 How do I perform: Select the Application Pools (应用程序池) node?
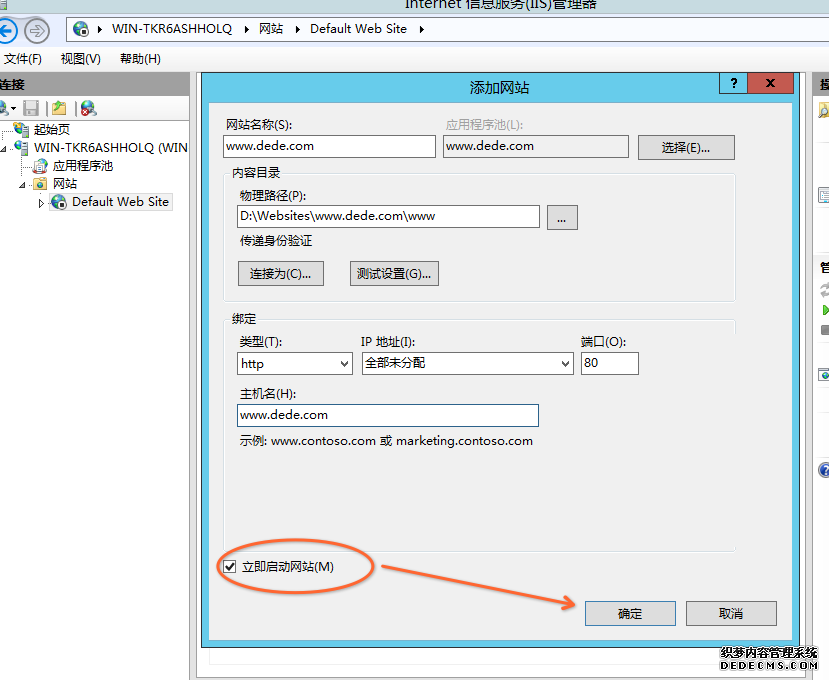click(82, 166)
